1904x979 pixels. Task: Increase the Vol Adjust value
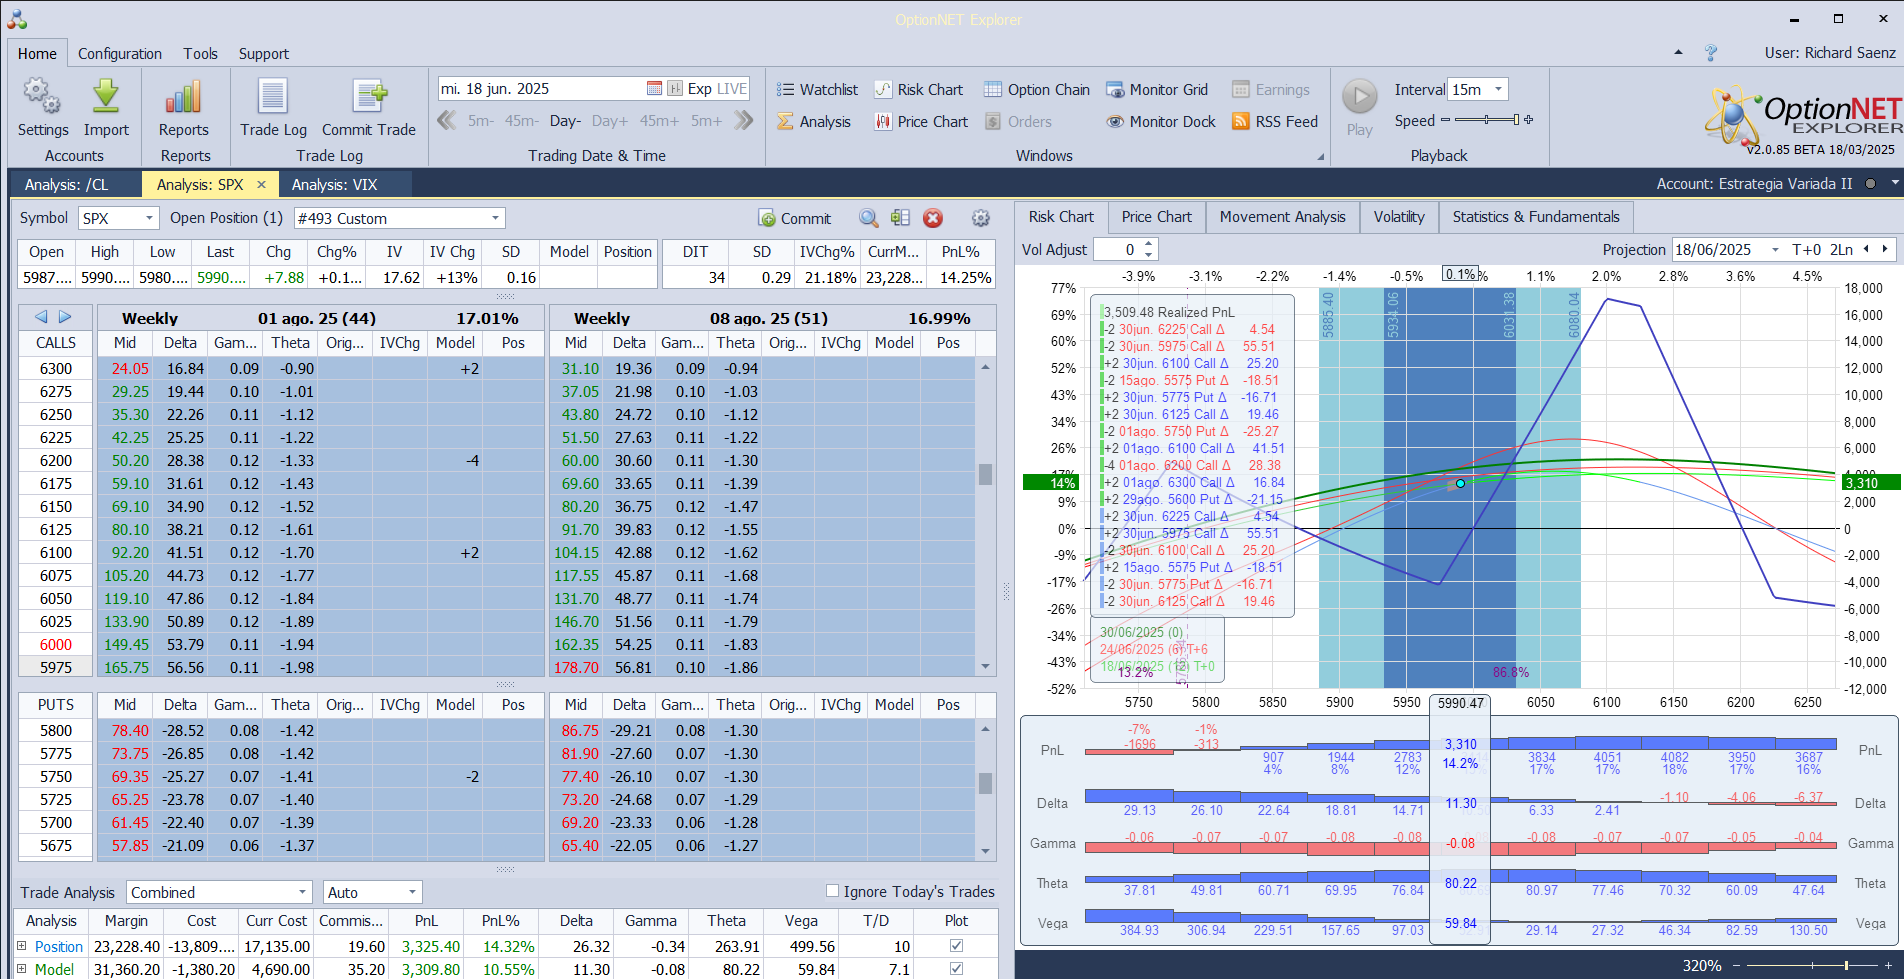click(x=1149, y=244)
